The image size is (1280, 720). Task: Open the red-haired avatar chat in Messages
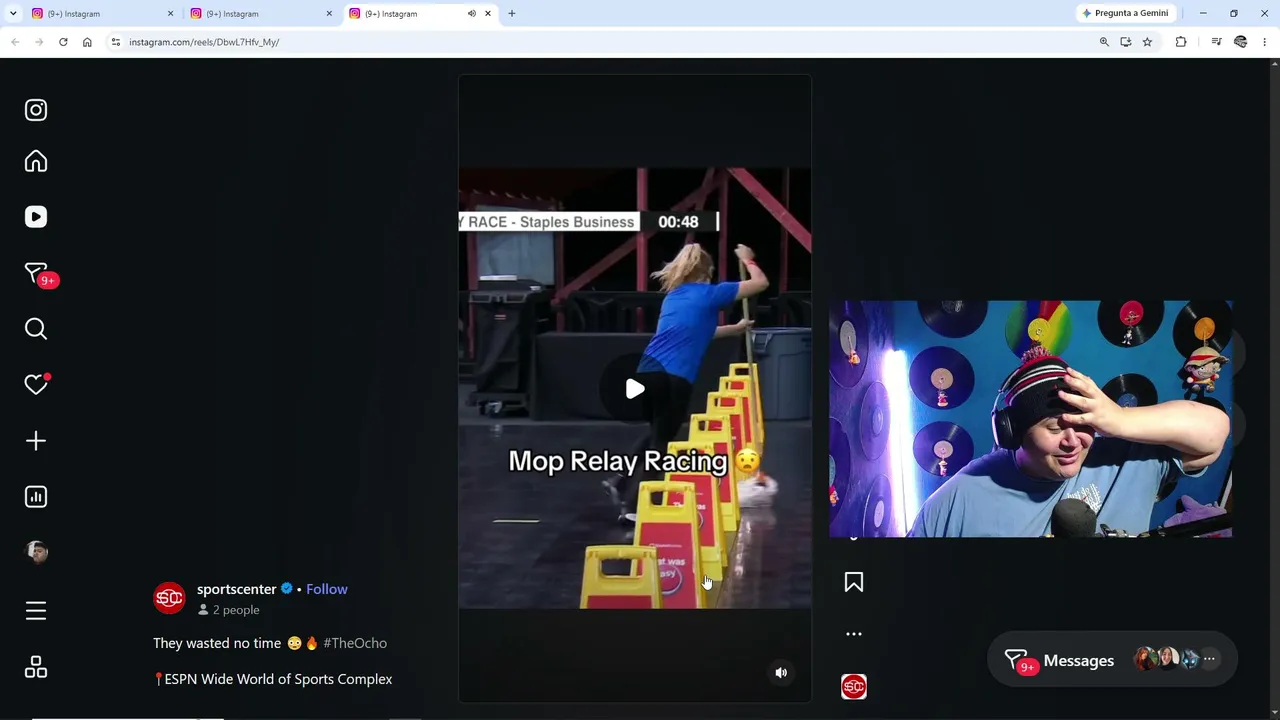coord(1145,658)
